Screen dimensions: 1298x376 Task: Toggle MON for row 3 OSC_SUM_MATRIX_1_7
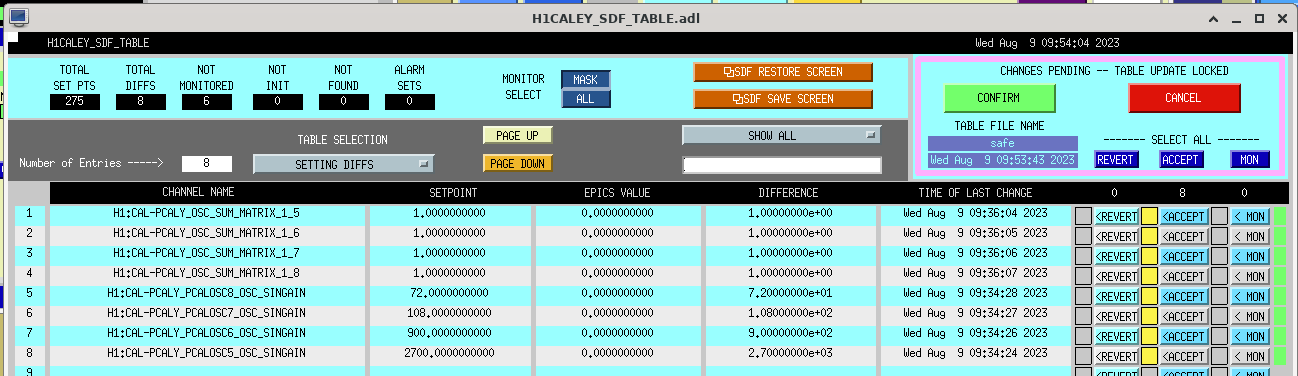(x=1250, y=256)
